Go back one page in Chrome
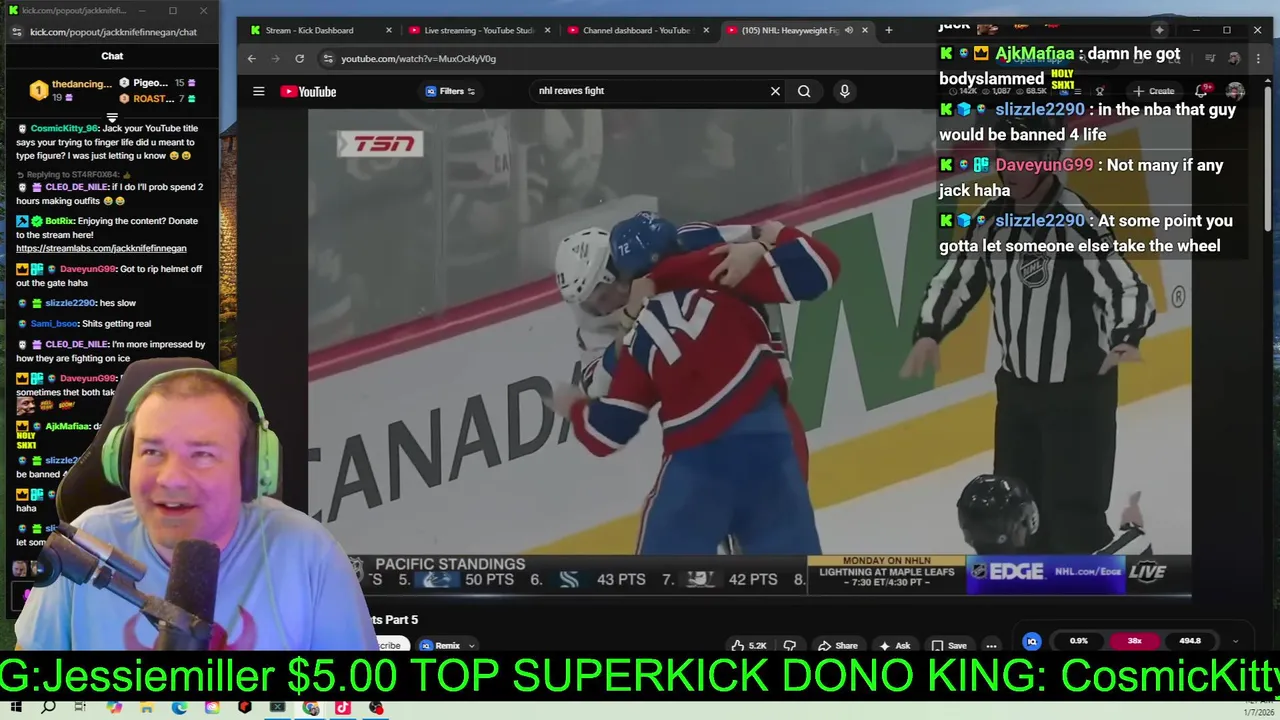Viewport: 1280px width, 720px height. click(x=252, y=58)
